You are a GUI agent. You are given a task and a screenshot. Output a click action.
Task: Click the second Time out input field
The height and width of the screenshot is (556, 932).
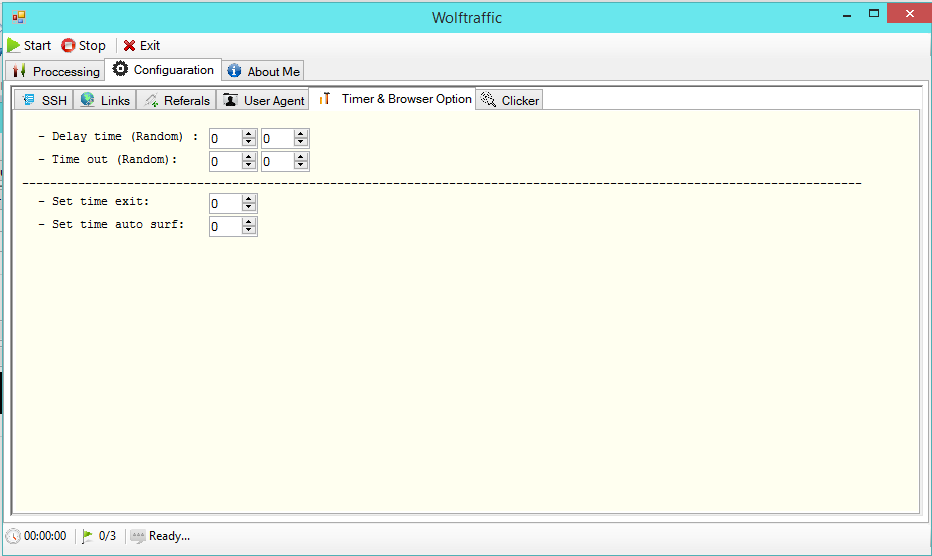pyautogui.click(x=276, y=161)
